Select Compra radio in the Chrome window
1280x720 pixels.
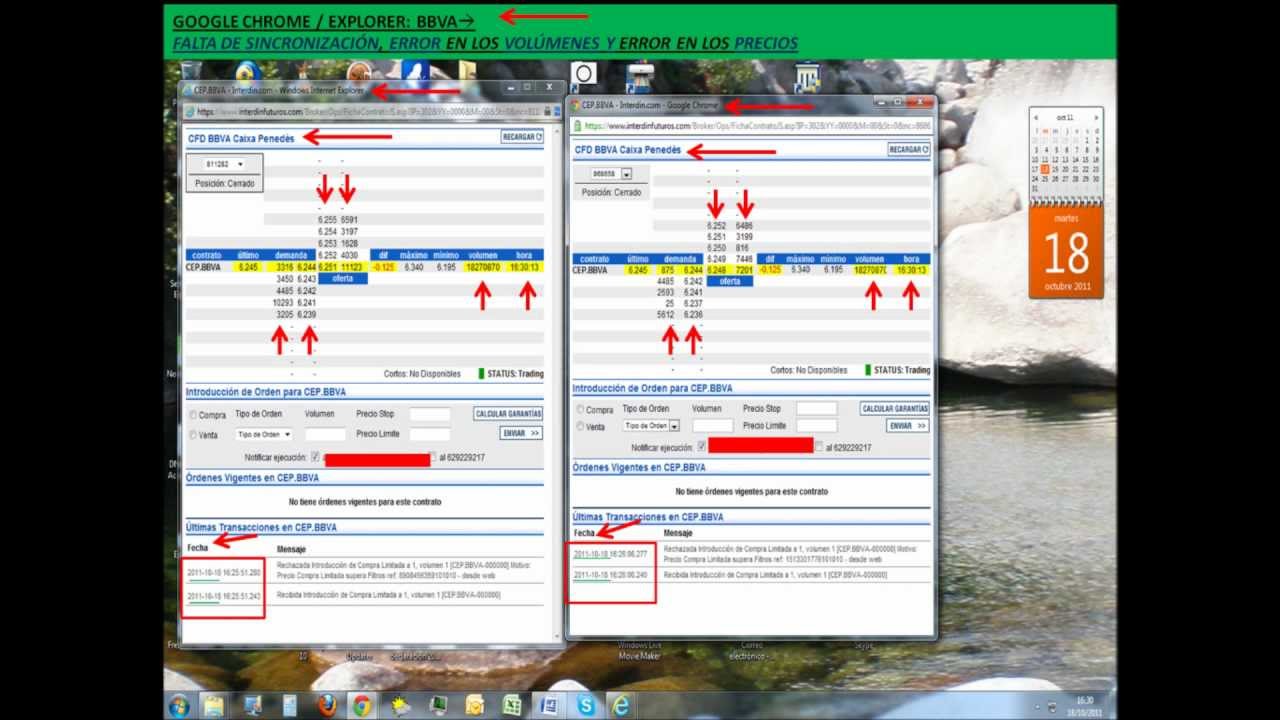(x=580, y=409)
